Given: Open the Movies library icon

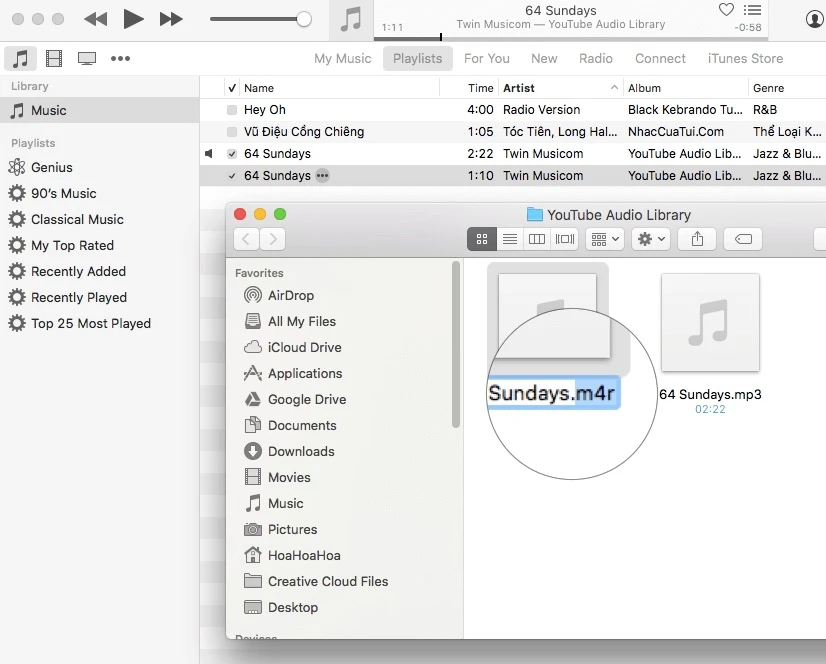Looking at the screenshot, I should point(53,59).
